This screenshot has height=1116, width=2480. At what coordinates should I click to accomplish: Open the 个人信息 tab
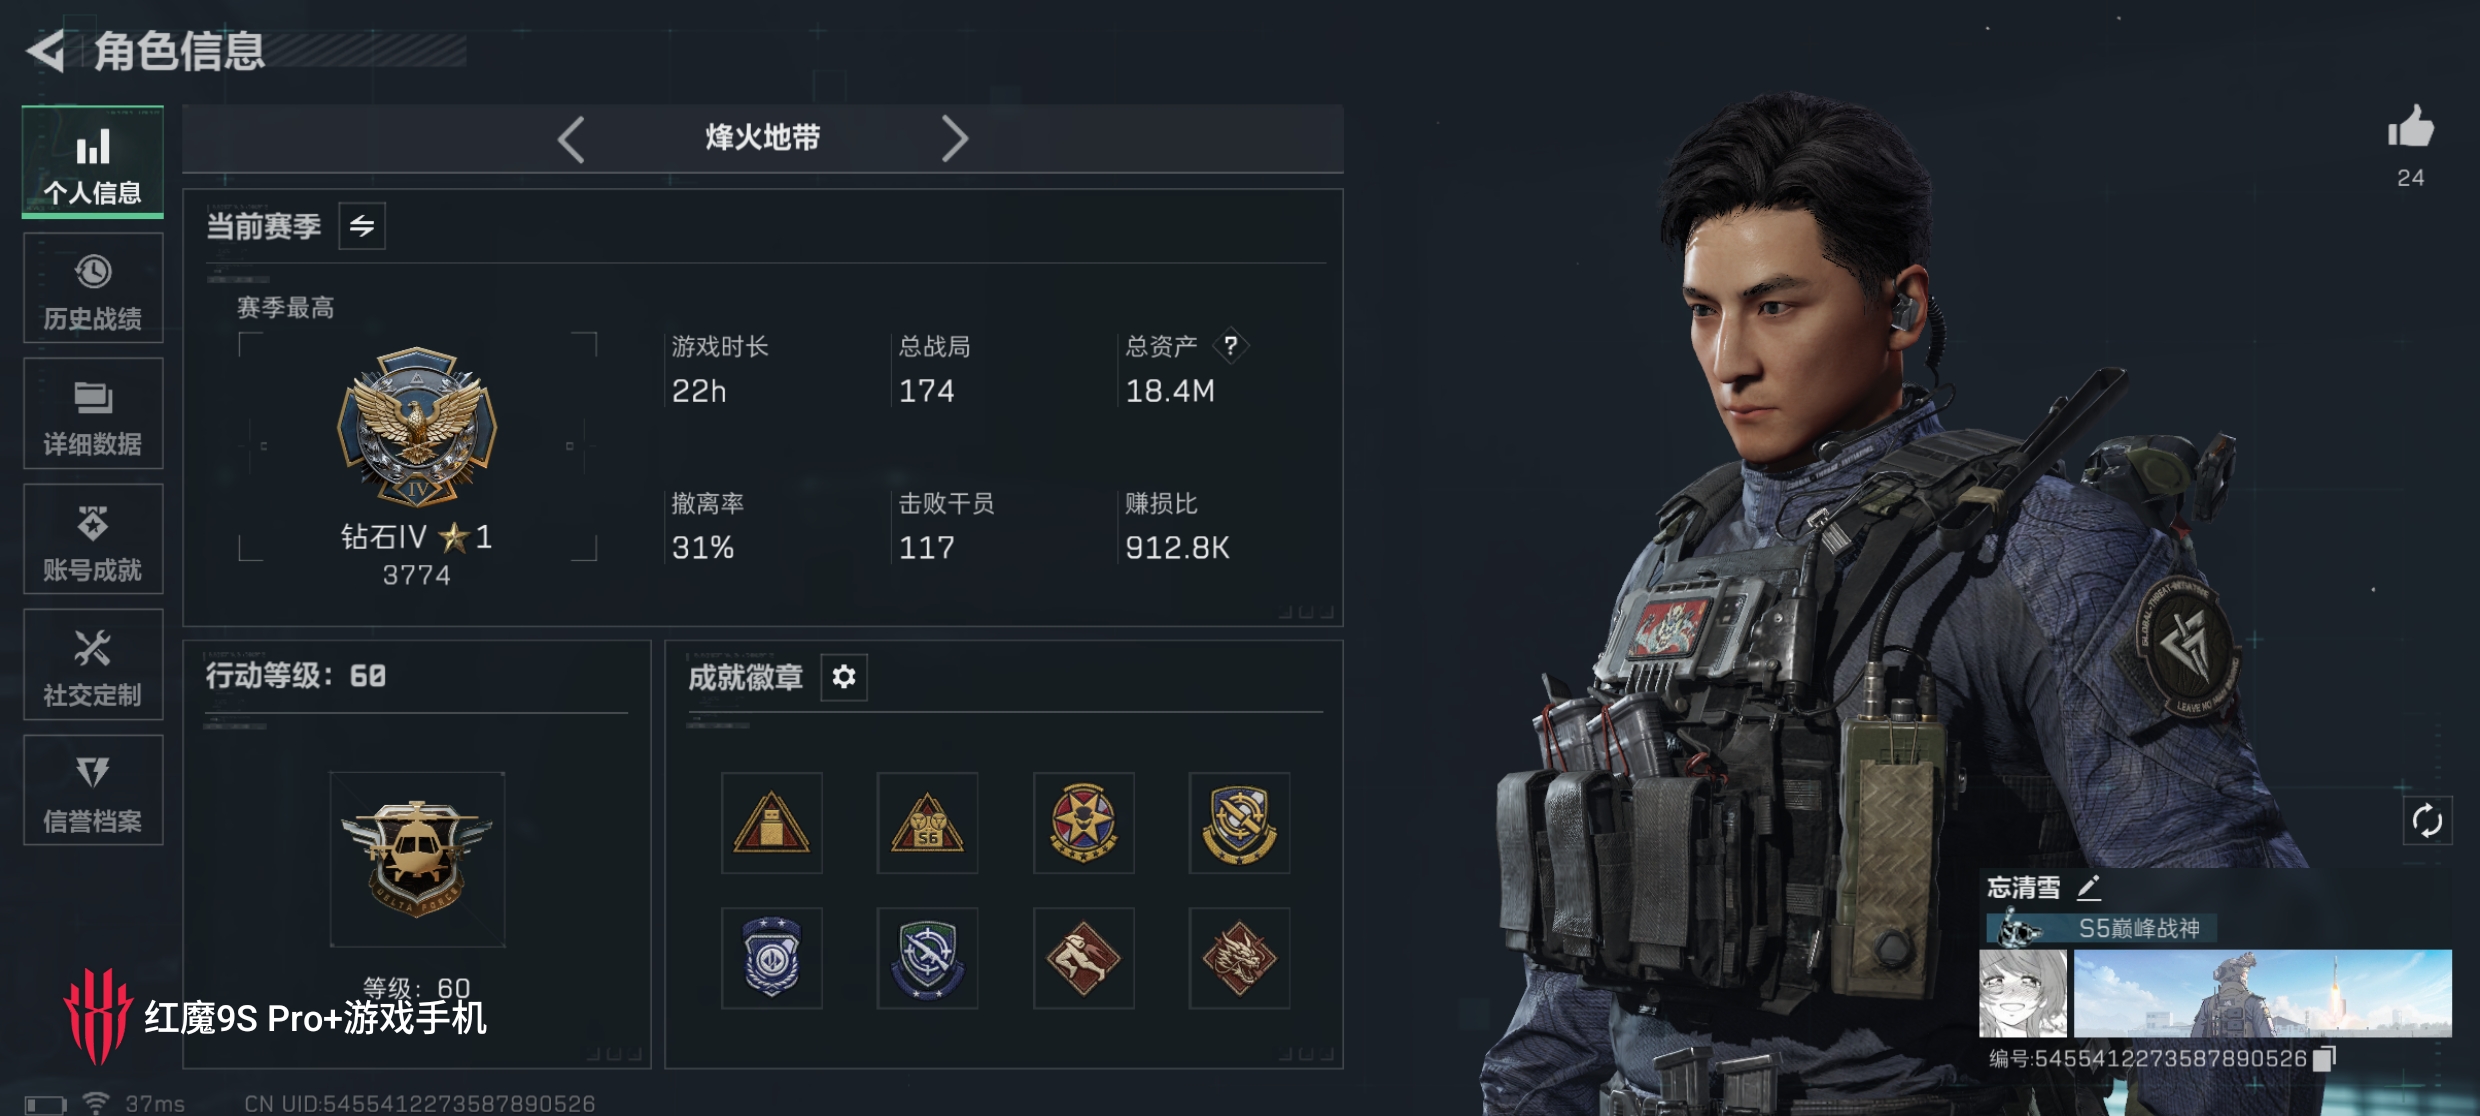(x=93, y=162)
